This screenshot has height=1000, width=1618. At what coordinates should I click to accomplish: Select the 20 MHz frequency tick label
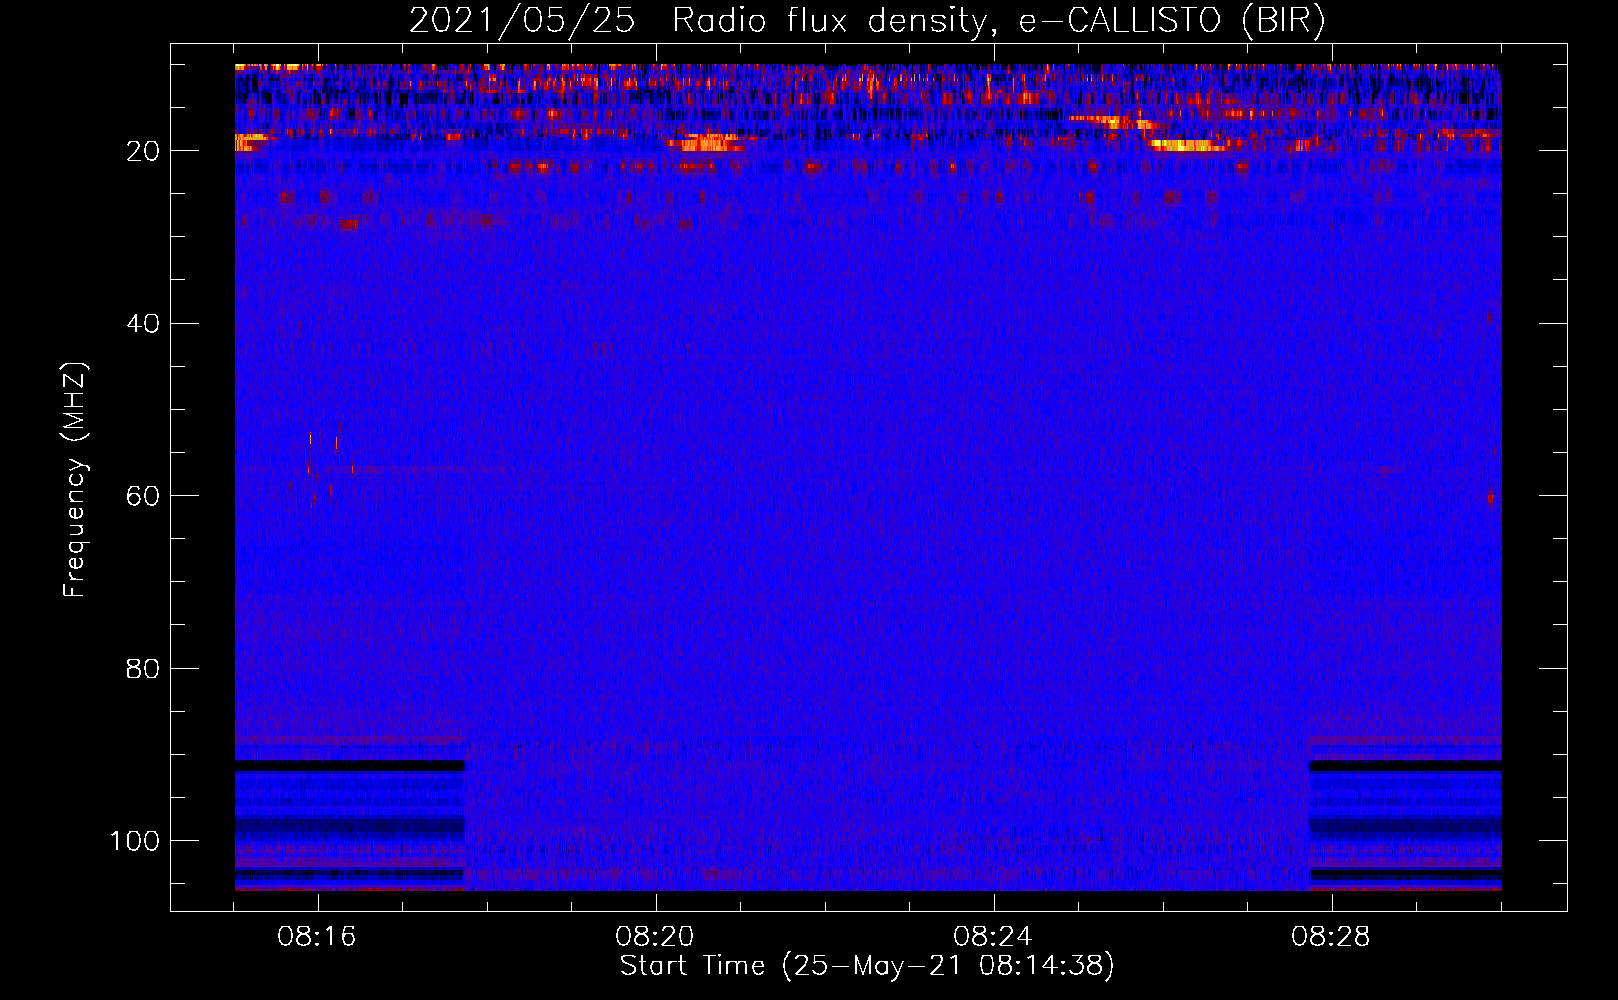[x=143, y=151]
